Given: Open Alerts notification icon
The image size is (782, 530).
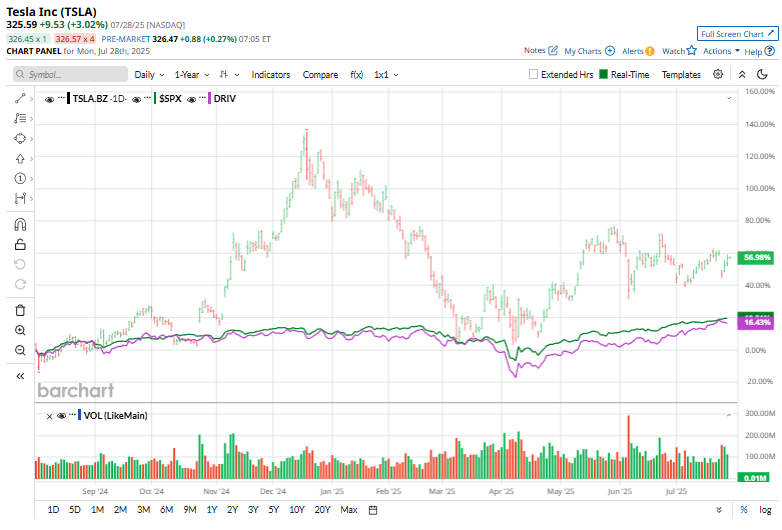Looking at the screenshot, I should pos(649,51).
